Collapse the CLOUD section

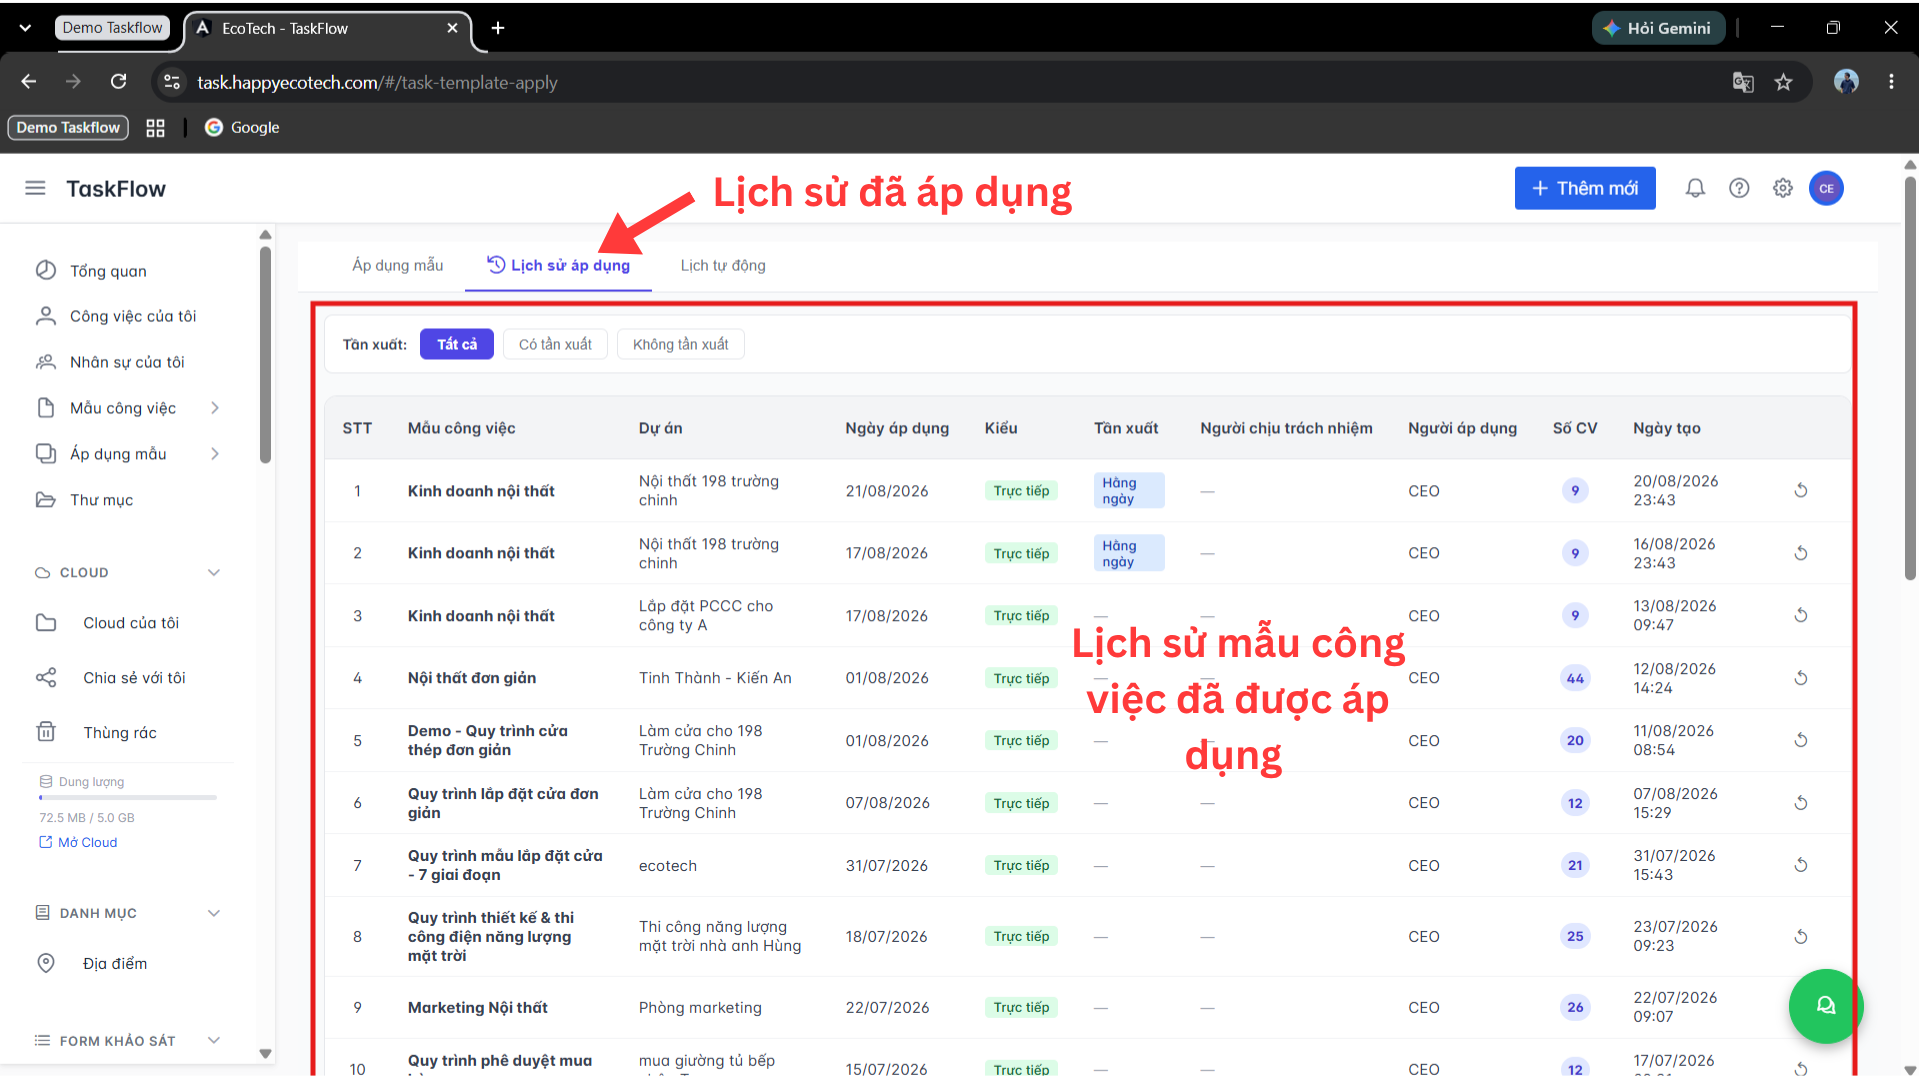[x=214, y=573]
